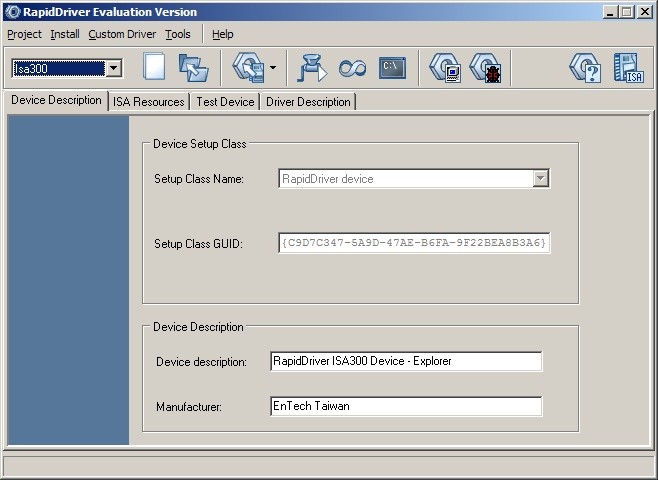Click the "Manufacturer:" label
The width and height of the screenshot is (658, 480).
tap(189, 407)
